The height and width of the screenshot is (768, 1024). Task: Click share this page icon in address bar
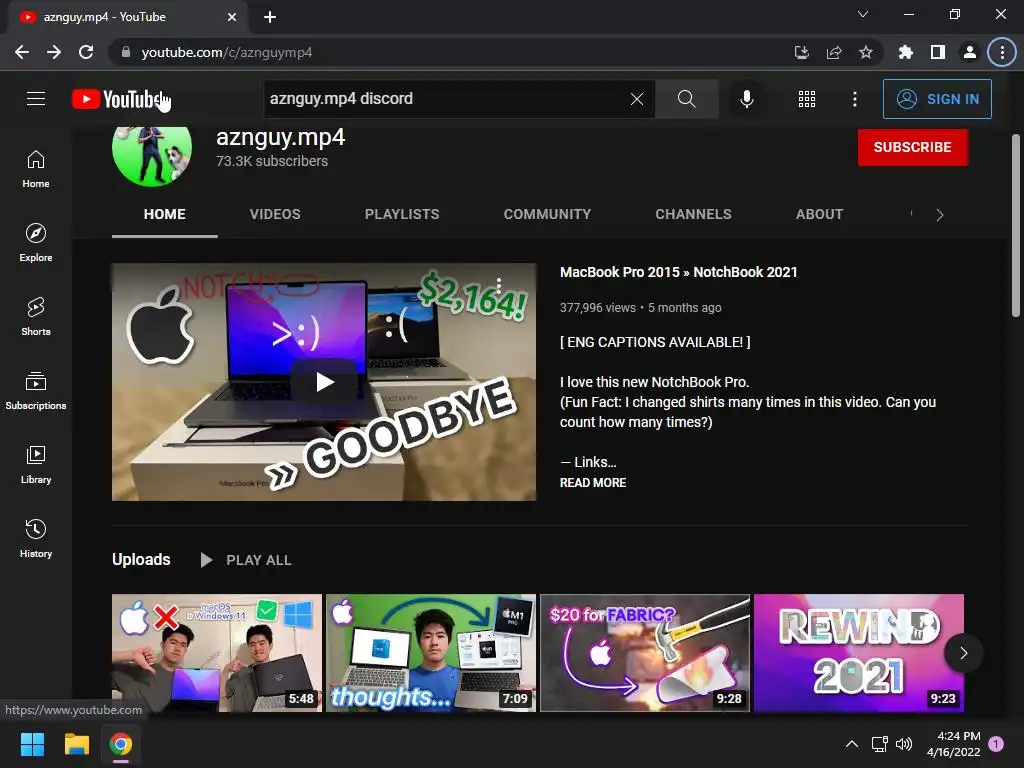click(833, 52)
